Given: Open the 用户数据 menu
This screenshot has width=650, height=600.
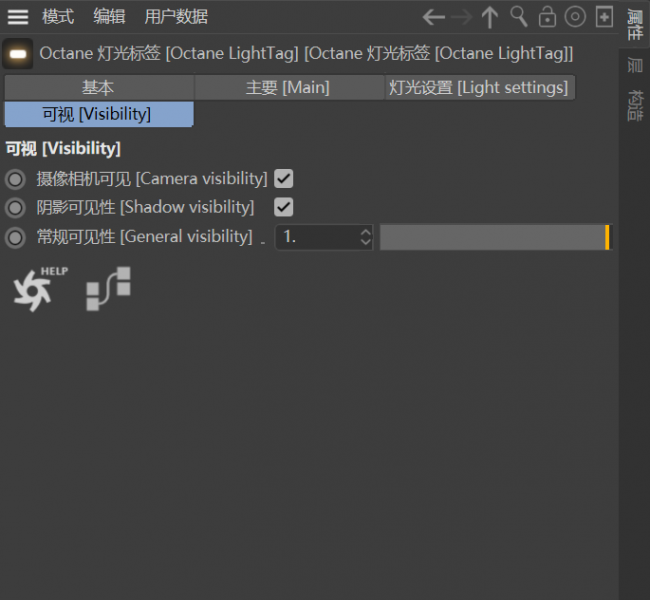Looking at the screenshot, I should pos(176,17).
